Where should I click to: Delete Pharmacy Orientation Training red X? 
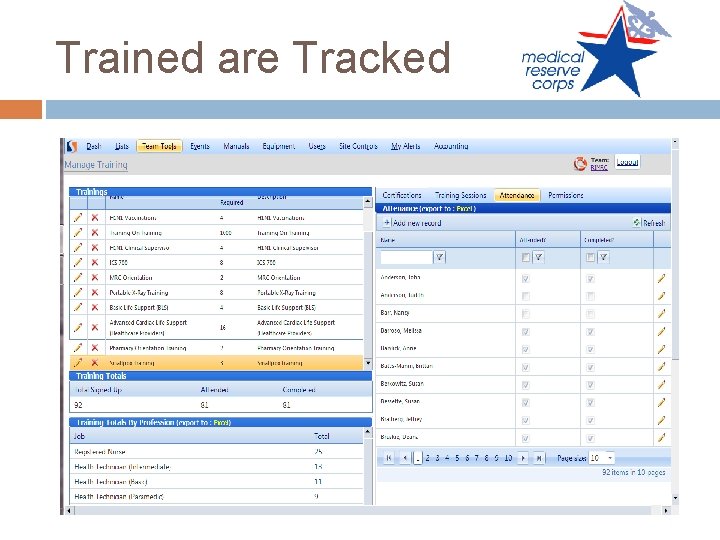click(95, 348)
